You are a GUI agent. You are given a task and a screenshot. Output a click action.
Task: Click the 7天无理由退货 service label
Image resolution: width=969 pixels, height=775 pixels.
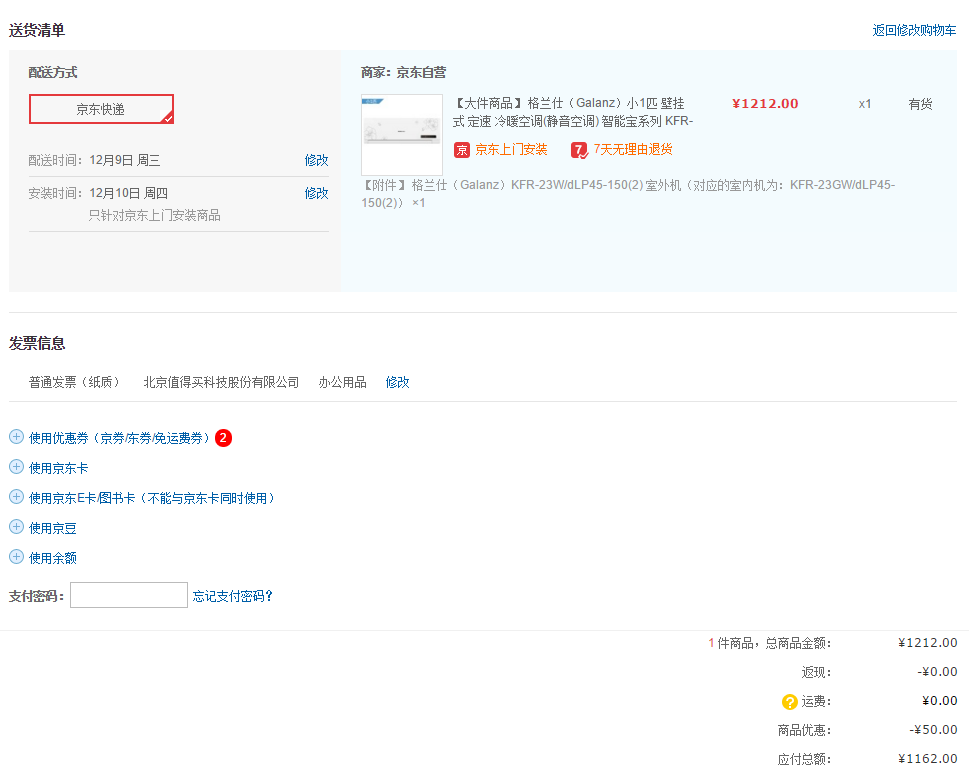633,150
